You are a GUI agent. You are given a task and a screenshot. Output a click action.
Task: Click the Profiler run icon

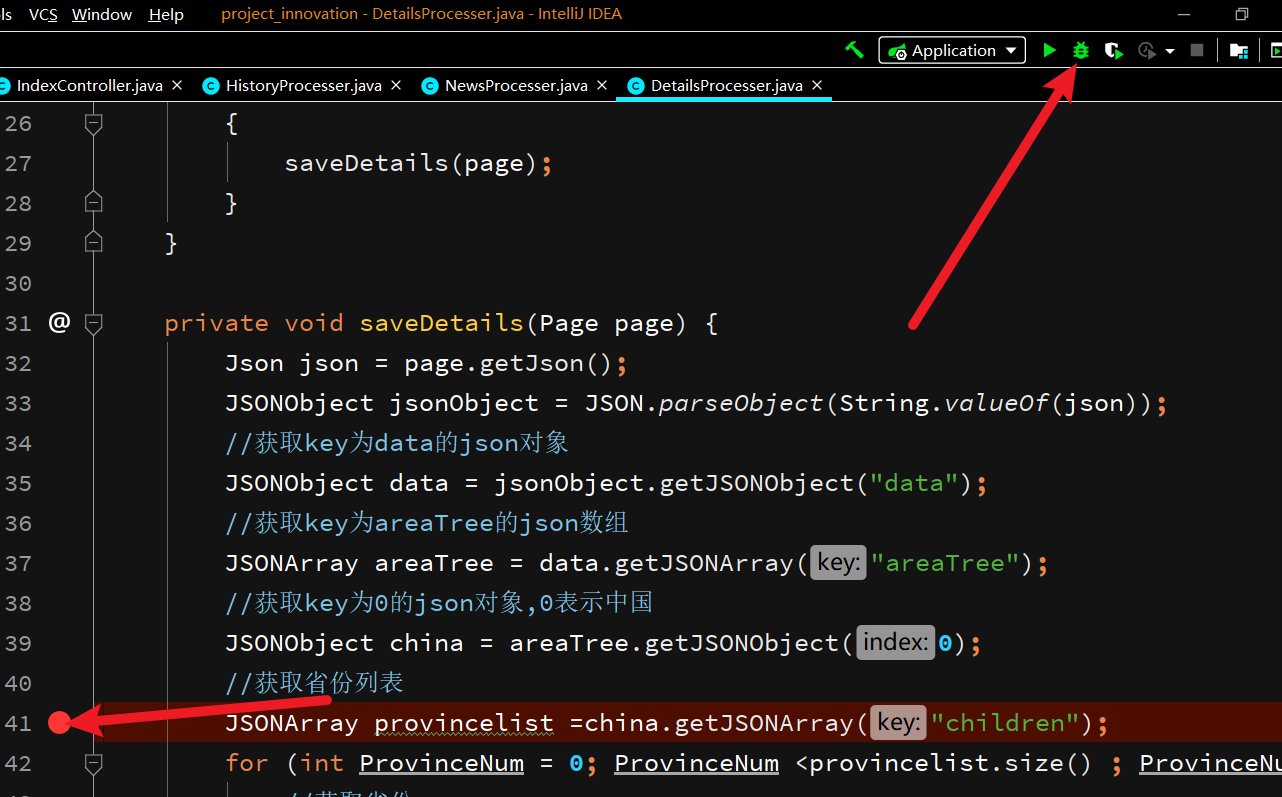click(1147, 50)
